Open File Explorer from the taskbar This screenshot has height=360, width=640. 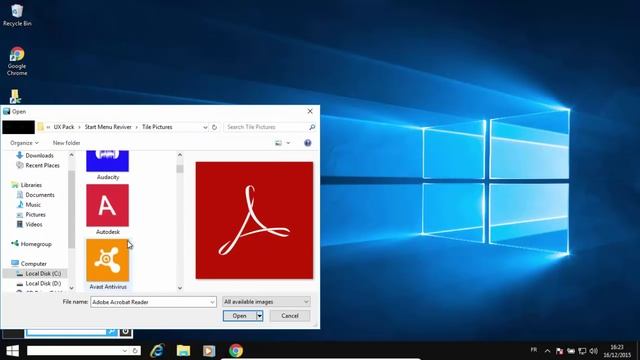click(x=183, y=351)
